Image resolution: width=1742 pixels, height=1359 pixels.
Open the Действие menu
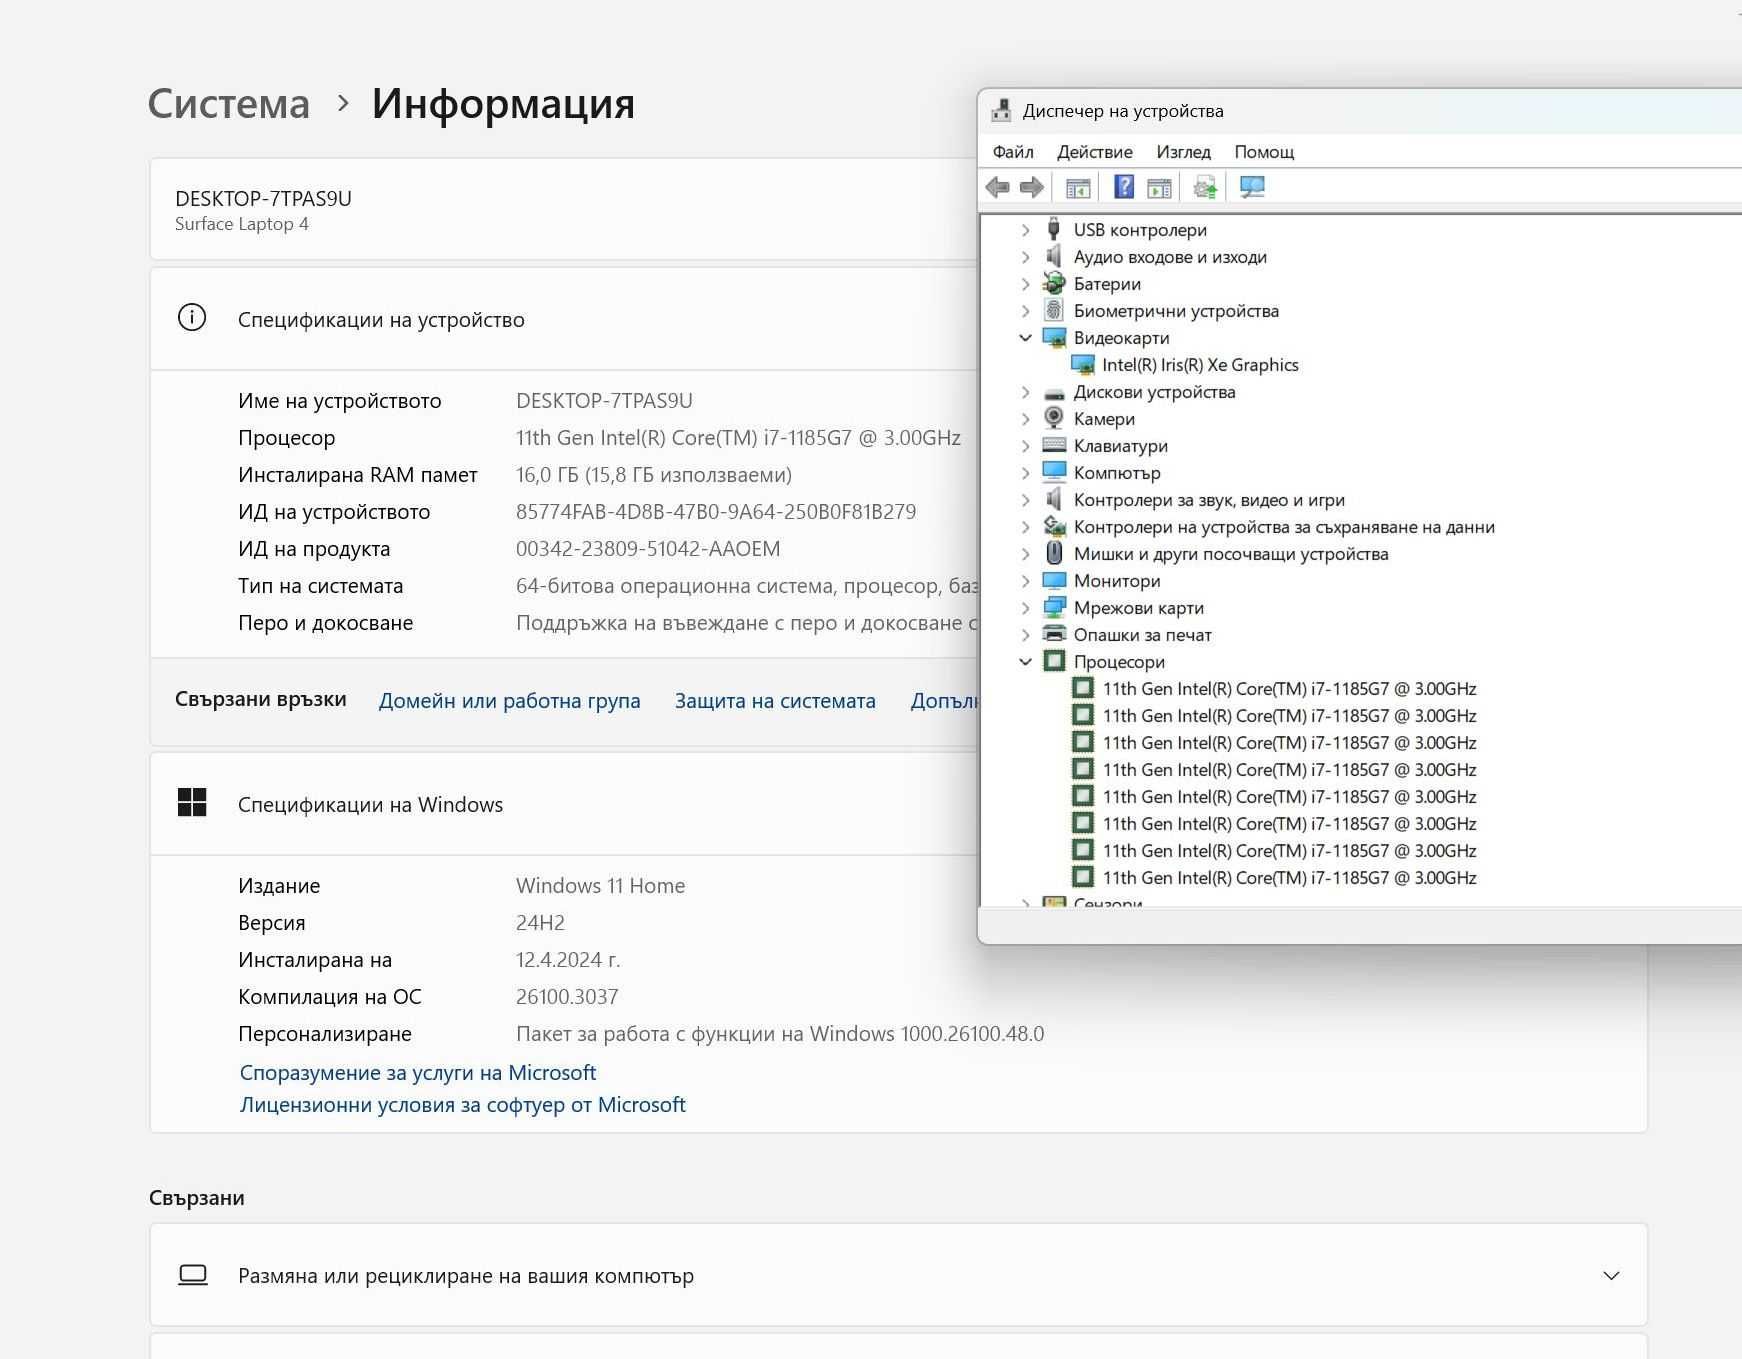pos(1095,152)
